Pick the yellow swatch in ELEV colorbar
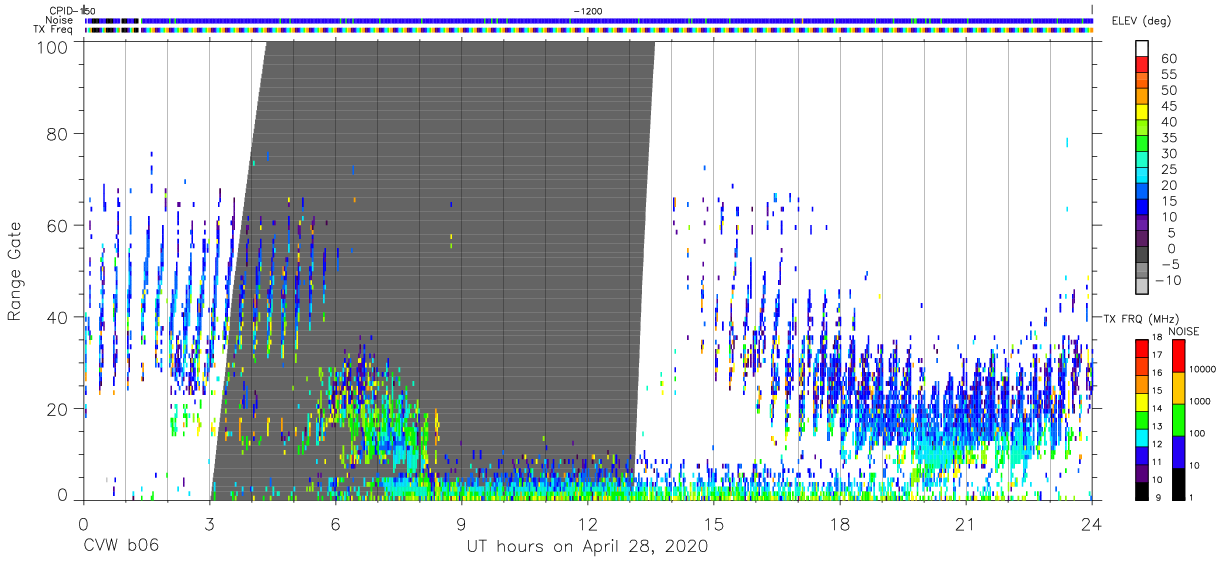The width and height of the screenshot is (1228, 567). (1142, 112)
